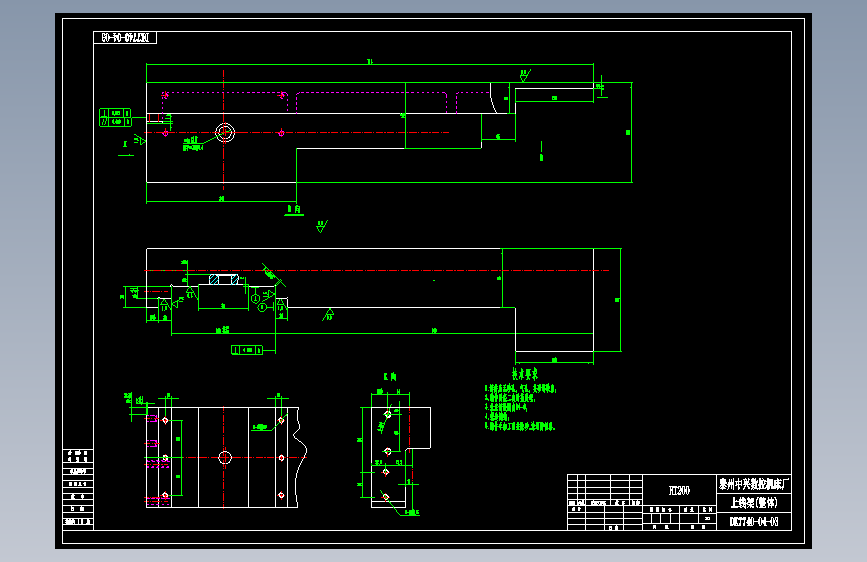Select the K向 view label
The image size is (867, 562).
click(x=390, y=377)
